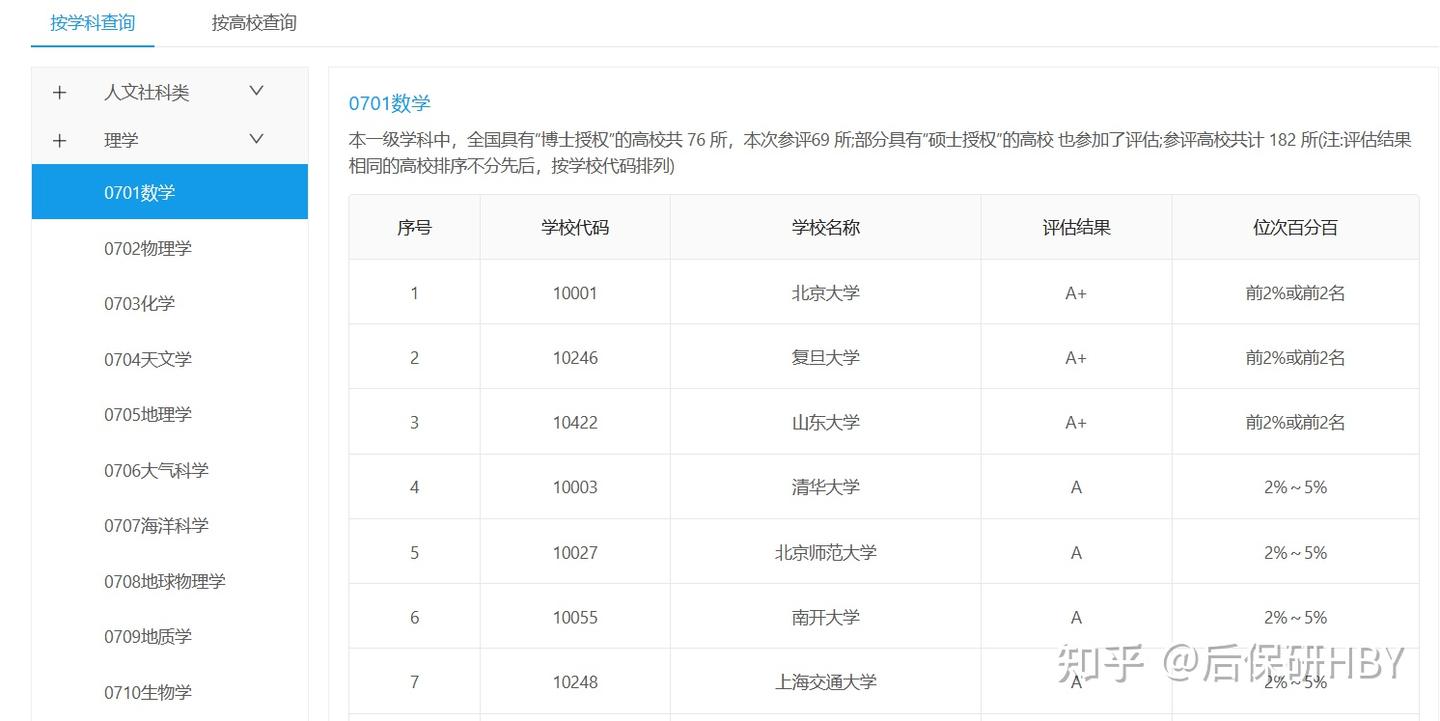Click 前2%或前2名 for 复旦大学
Image resolution: width=1440 pixels, height=721 pixels.
[x=1295, y=357]
